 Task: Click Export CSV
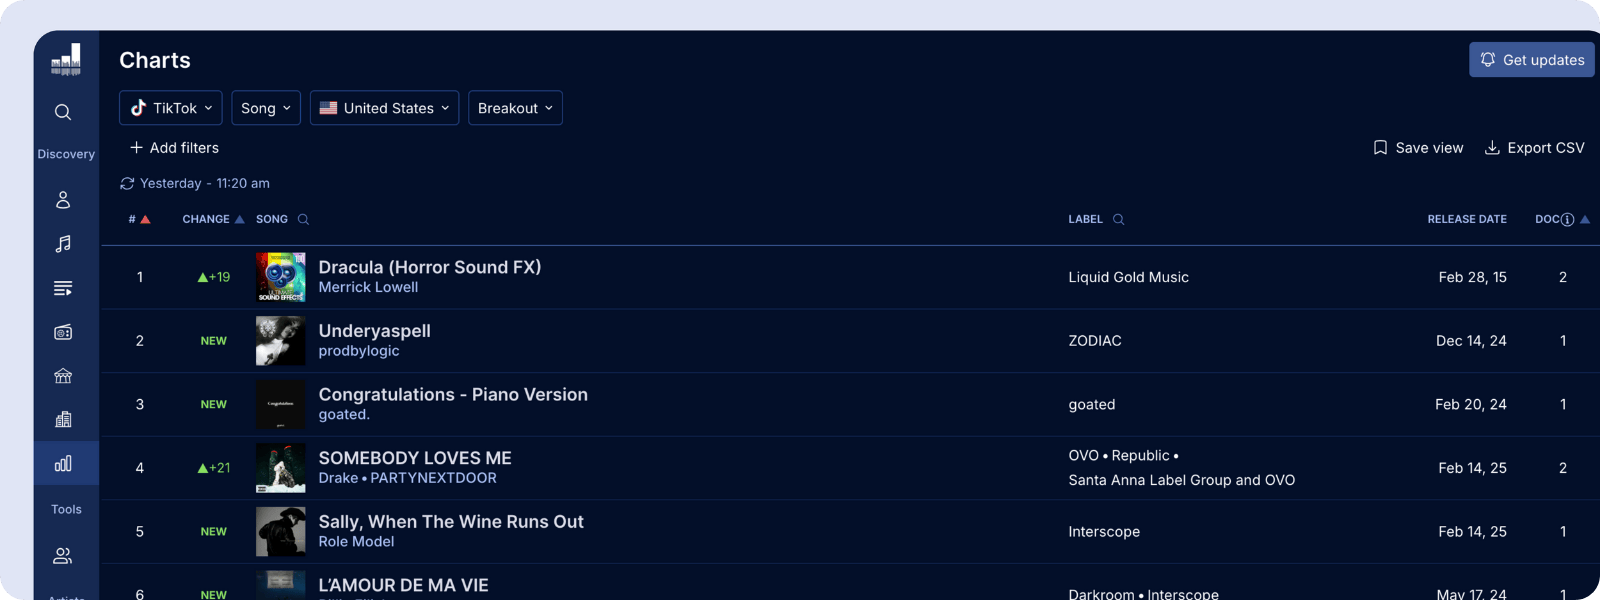(x=1534, y=147)
